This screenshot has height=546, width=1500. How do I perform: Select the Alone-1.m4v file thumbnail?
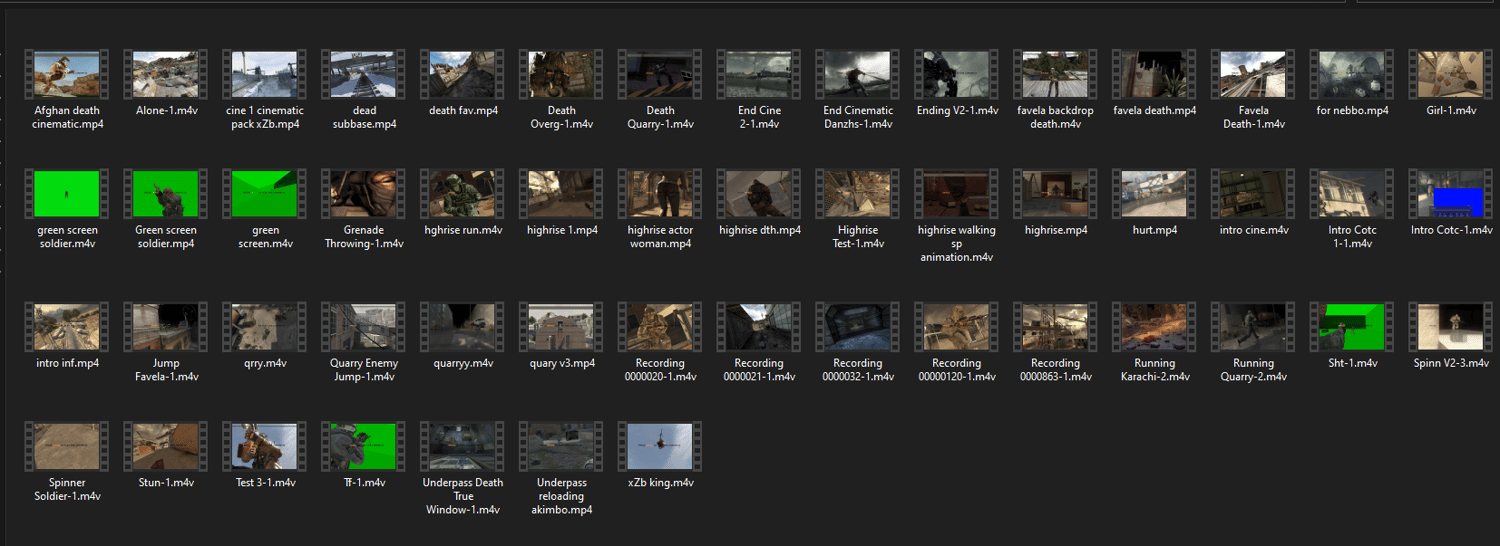166,75
